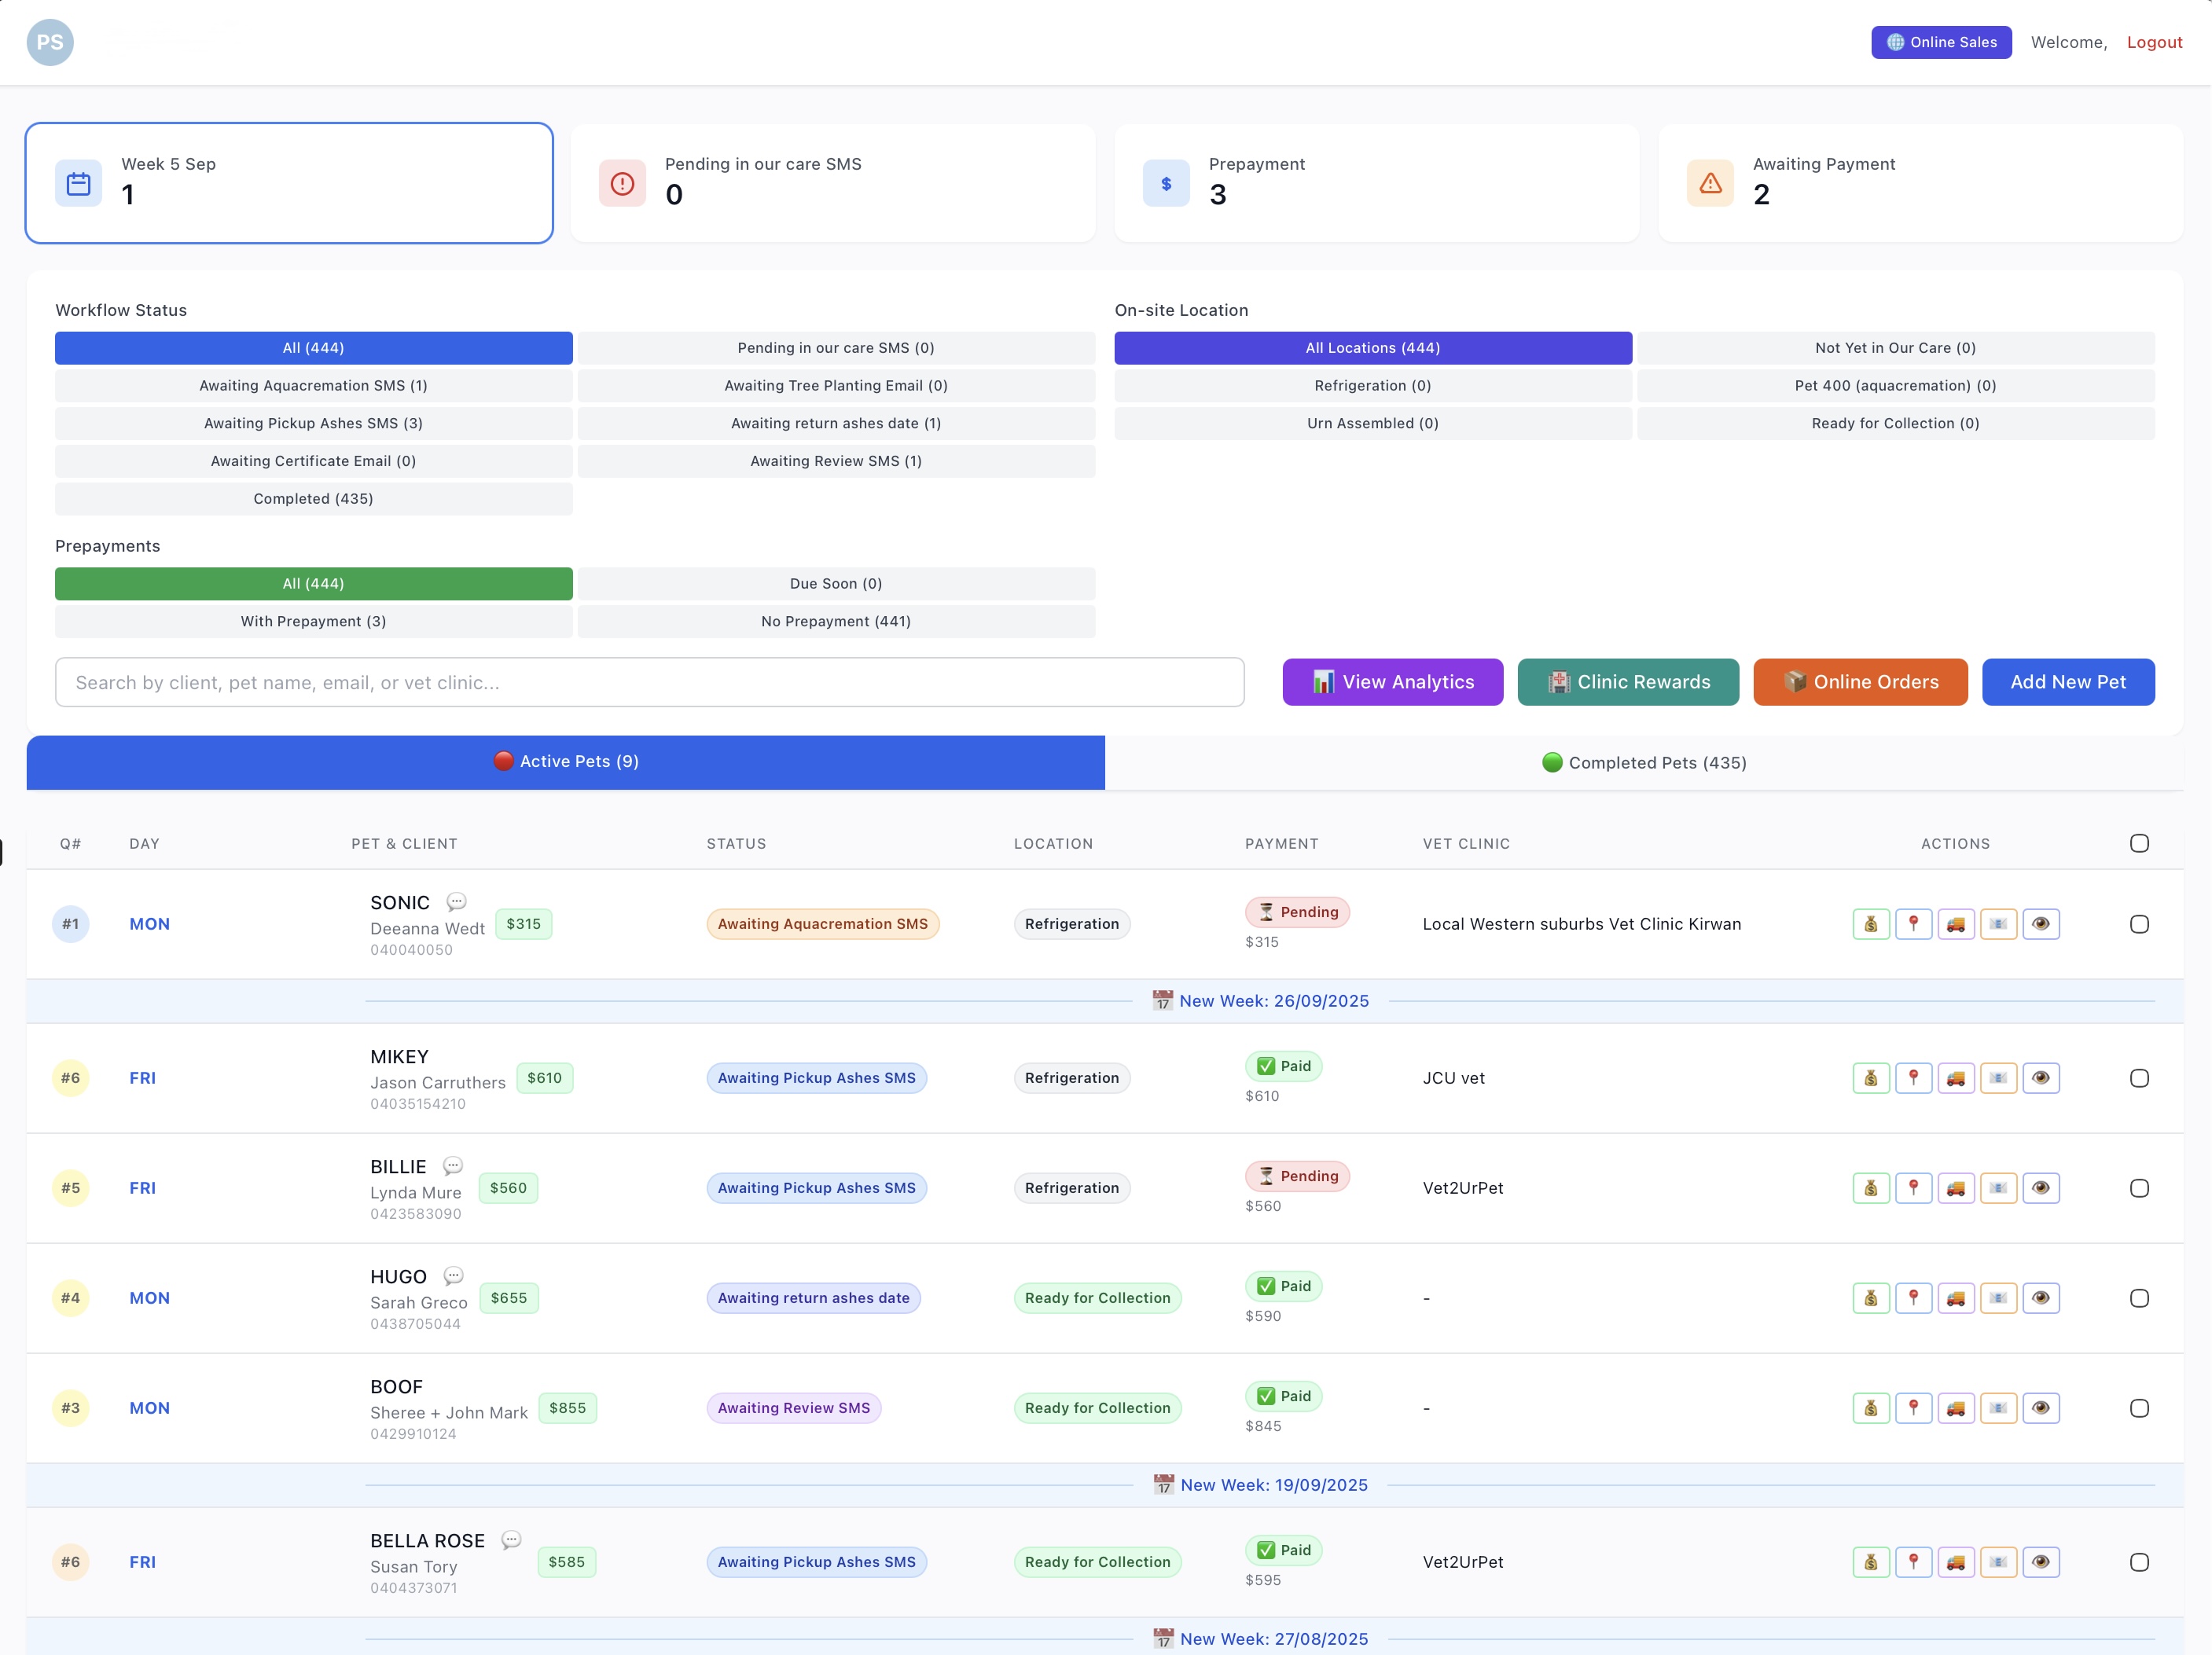Image resolution: width=2212 pixels, height=1655 pixels.
Task: Open Clinic Rewards
Action: (1628, 682)
